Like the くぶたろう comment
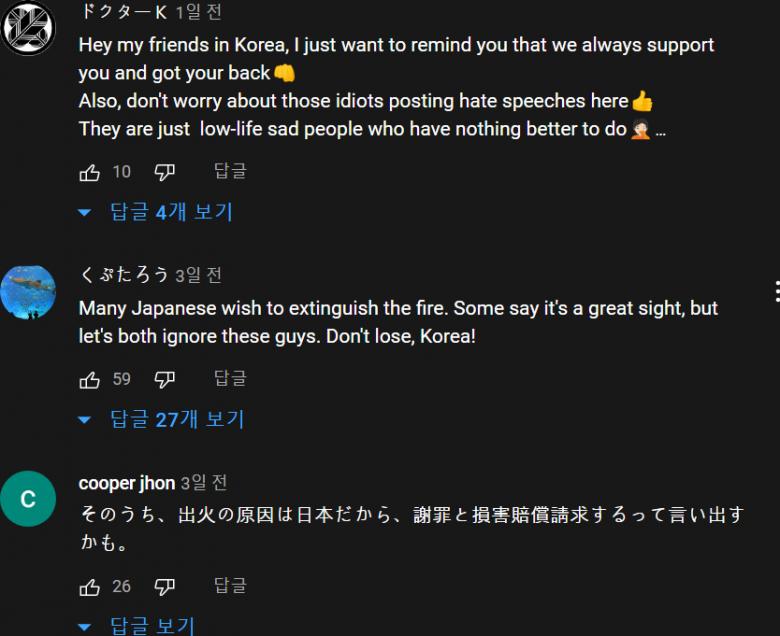The width and height of the screenshot is (780, 636). click(90, 379)
